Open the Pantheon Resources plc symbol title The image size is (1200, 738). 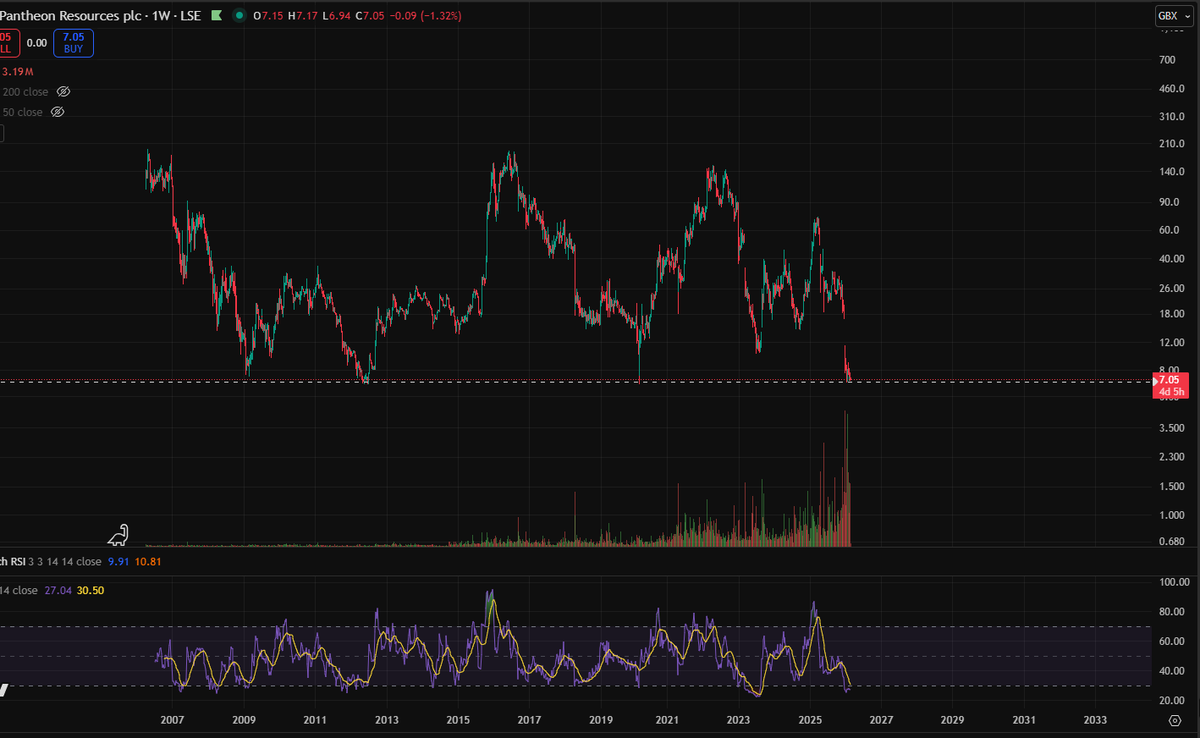pos(71,16)
